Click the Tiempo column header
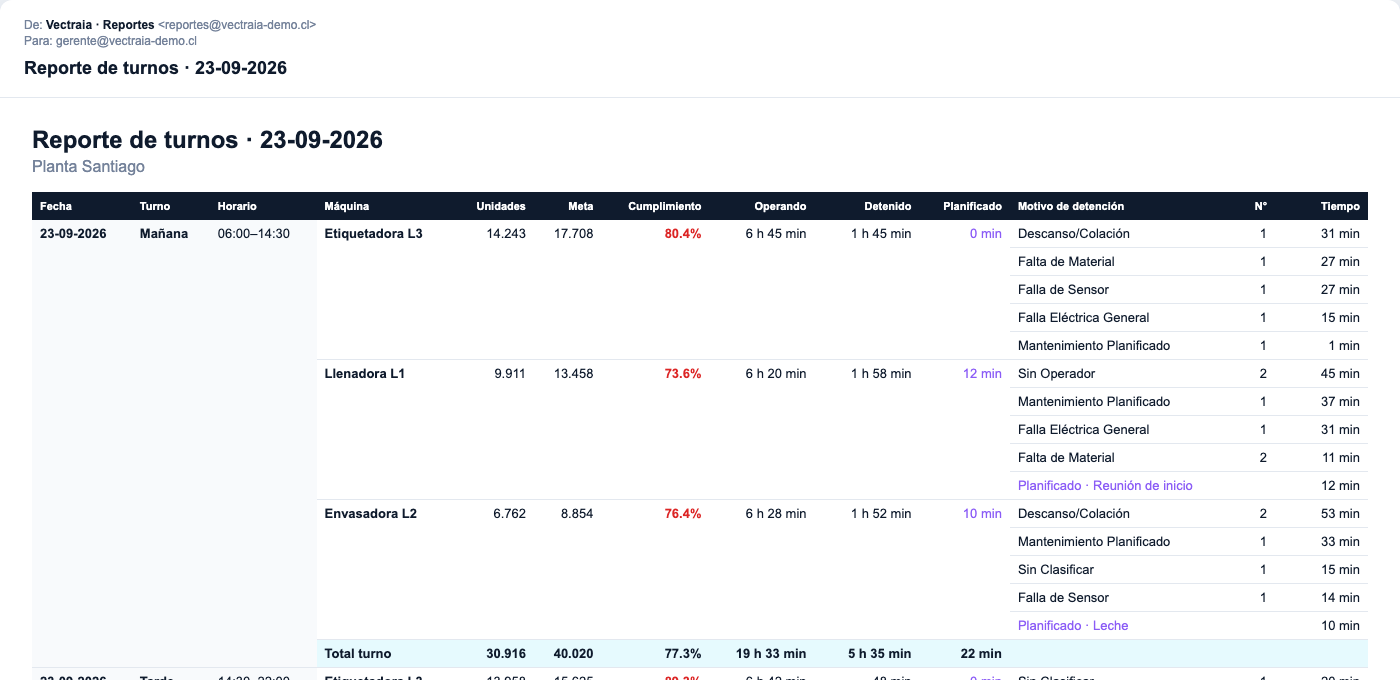The height and width of the screenshot is (680, 1400). coord(1340,206)
